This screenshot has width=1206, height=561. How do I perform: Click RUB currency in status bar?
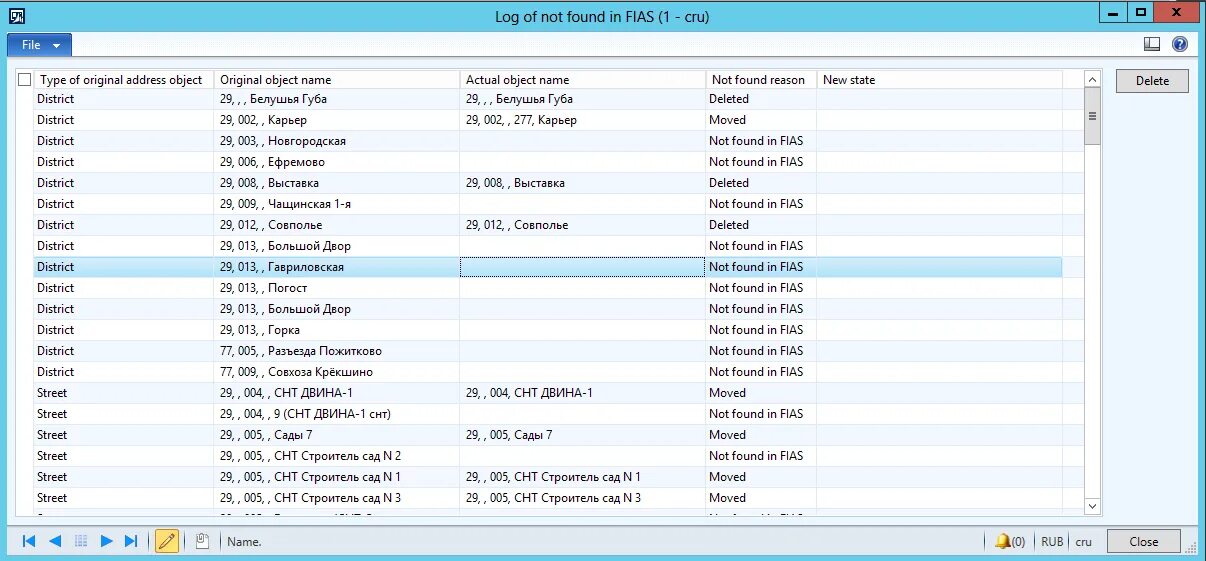click(1052, 541)
